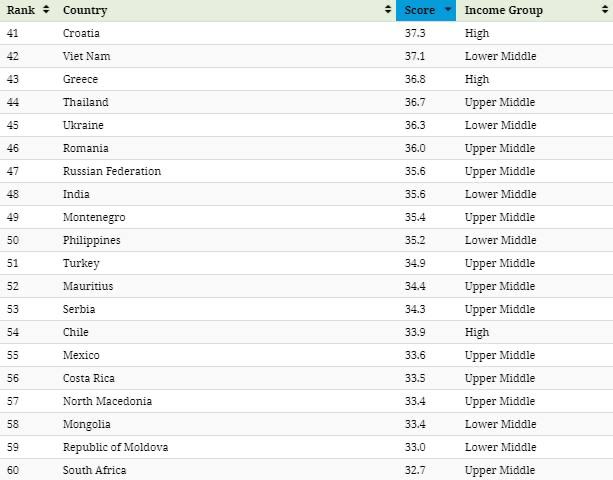This screenshot has height=480, width=613.
Task: Click Upper Middle in Turkey row
Action: pyautogui.click(x=500, y=264)
